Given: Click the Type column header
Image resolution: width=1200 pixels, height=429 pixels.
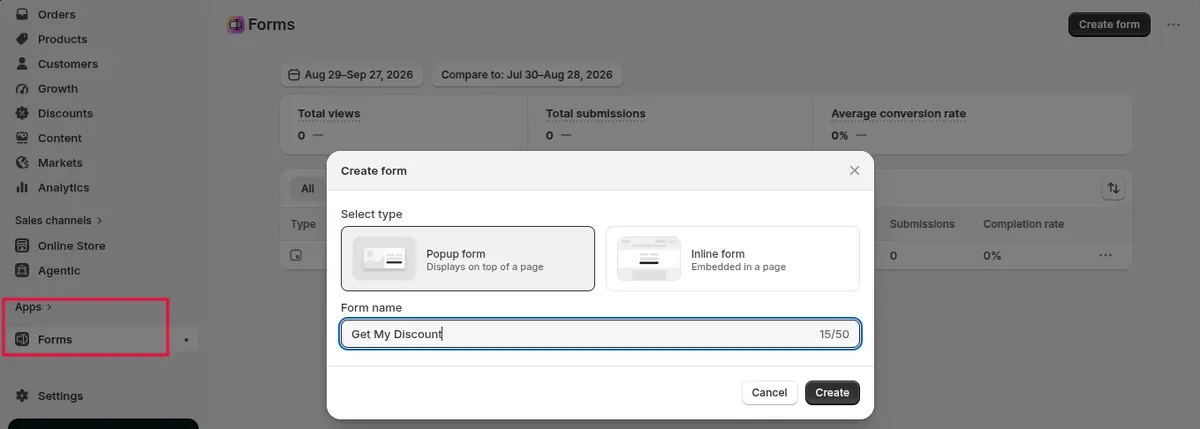Looking at the screenshot, I should pos(303,224).
